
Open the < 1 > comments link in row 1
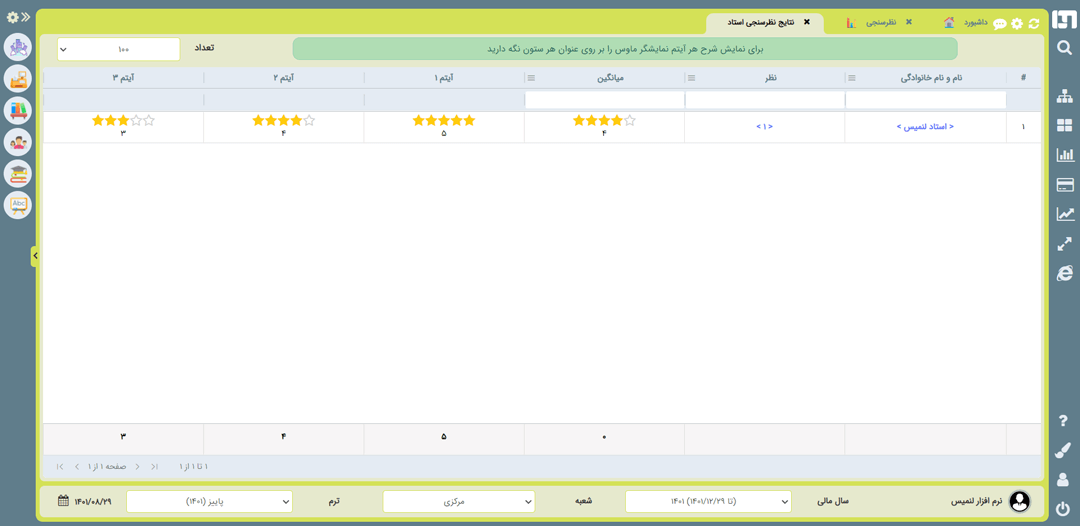point(765,127)
